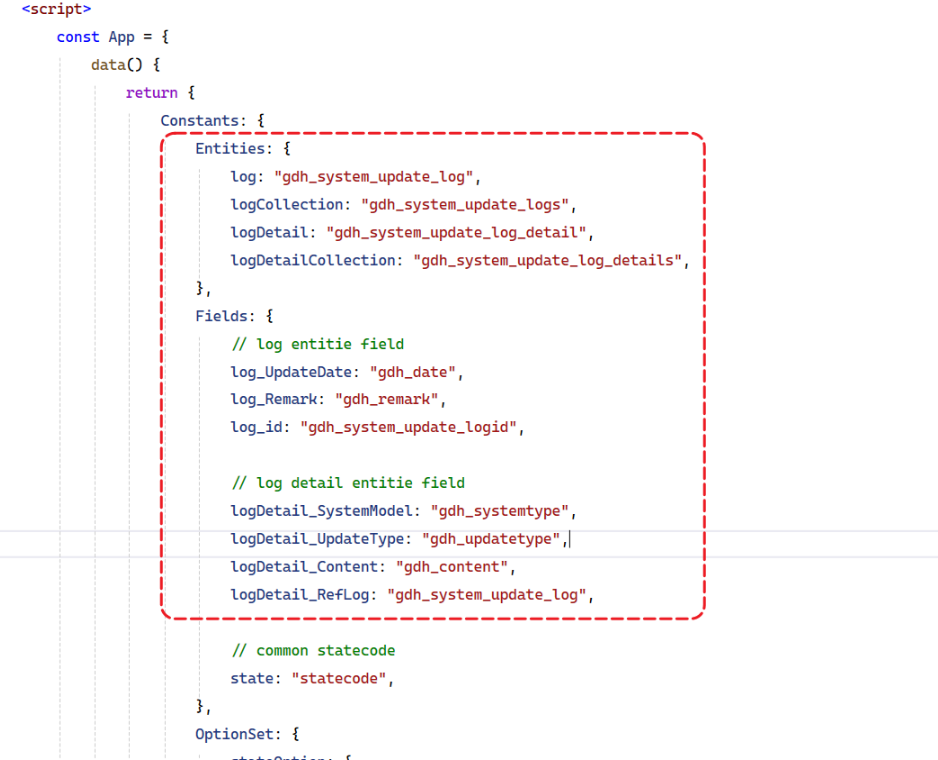Screen dimensions: 938x760
Task: Click the string "gdh_content"
Action: (x=452, y=567)
